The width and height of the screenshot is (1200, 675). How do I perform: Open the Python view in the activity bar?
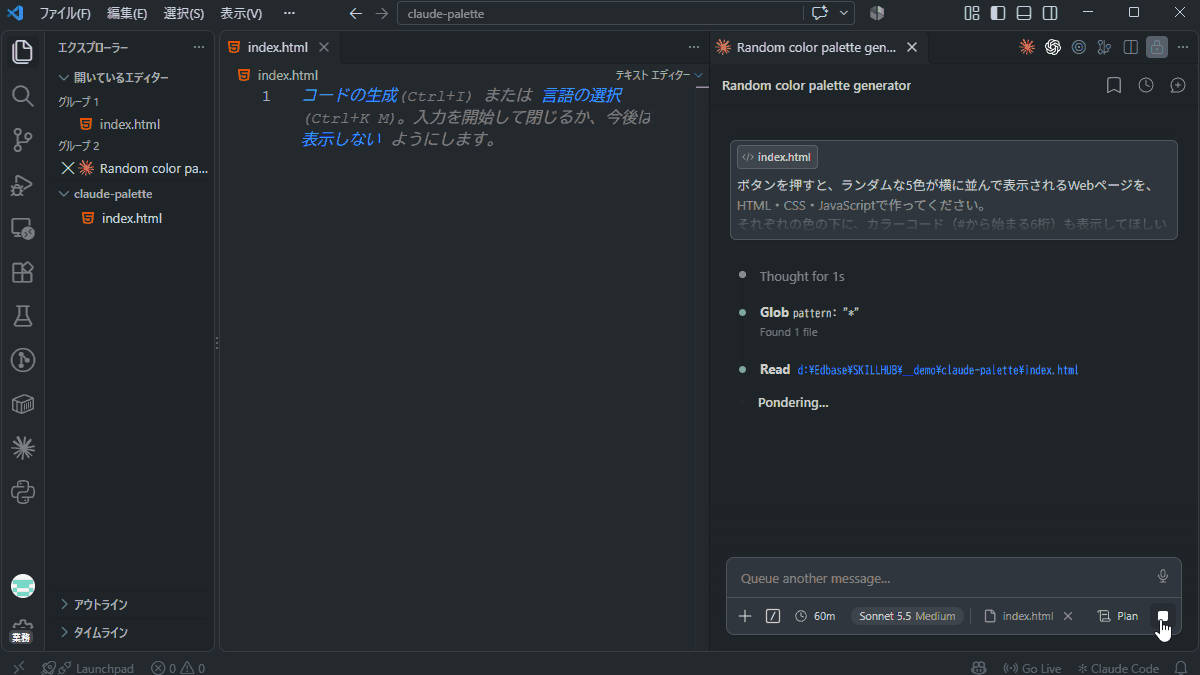pos(22,492)
